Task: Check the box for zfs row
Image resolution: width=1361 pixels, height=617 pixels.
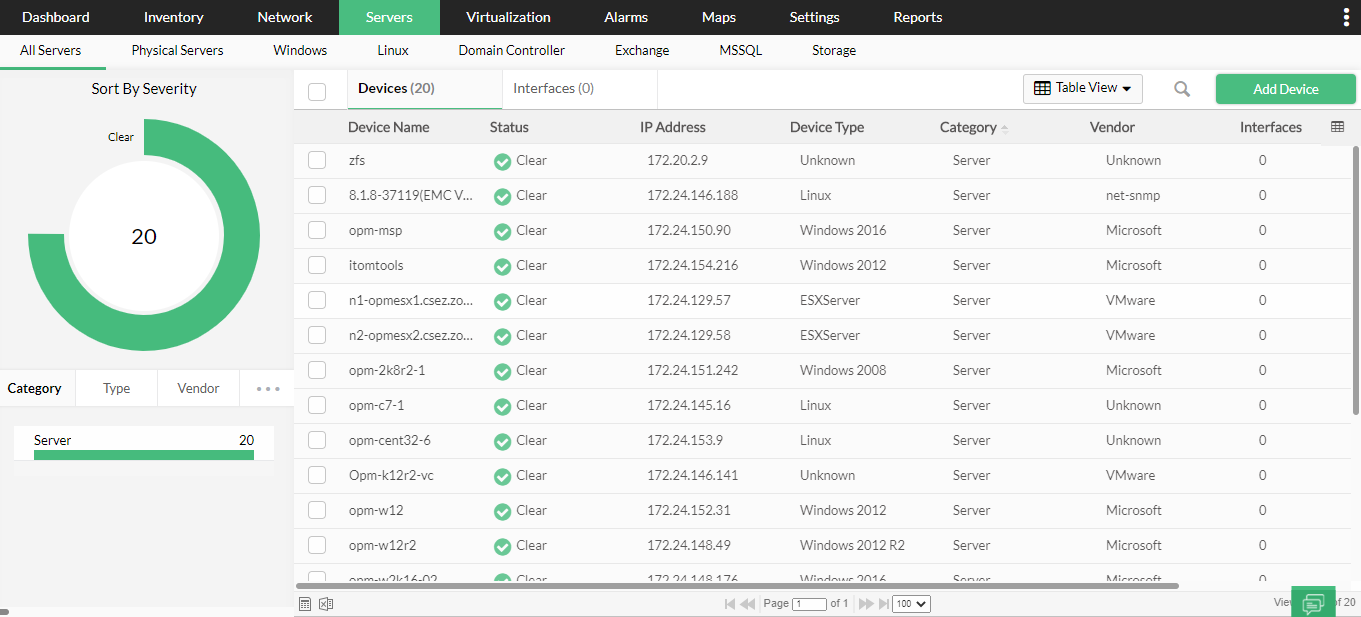Action: tap(317, 160)
